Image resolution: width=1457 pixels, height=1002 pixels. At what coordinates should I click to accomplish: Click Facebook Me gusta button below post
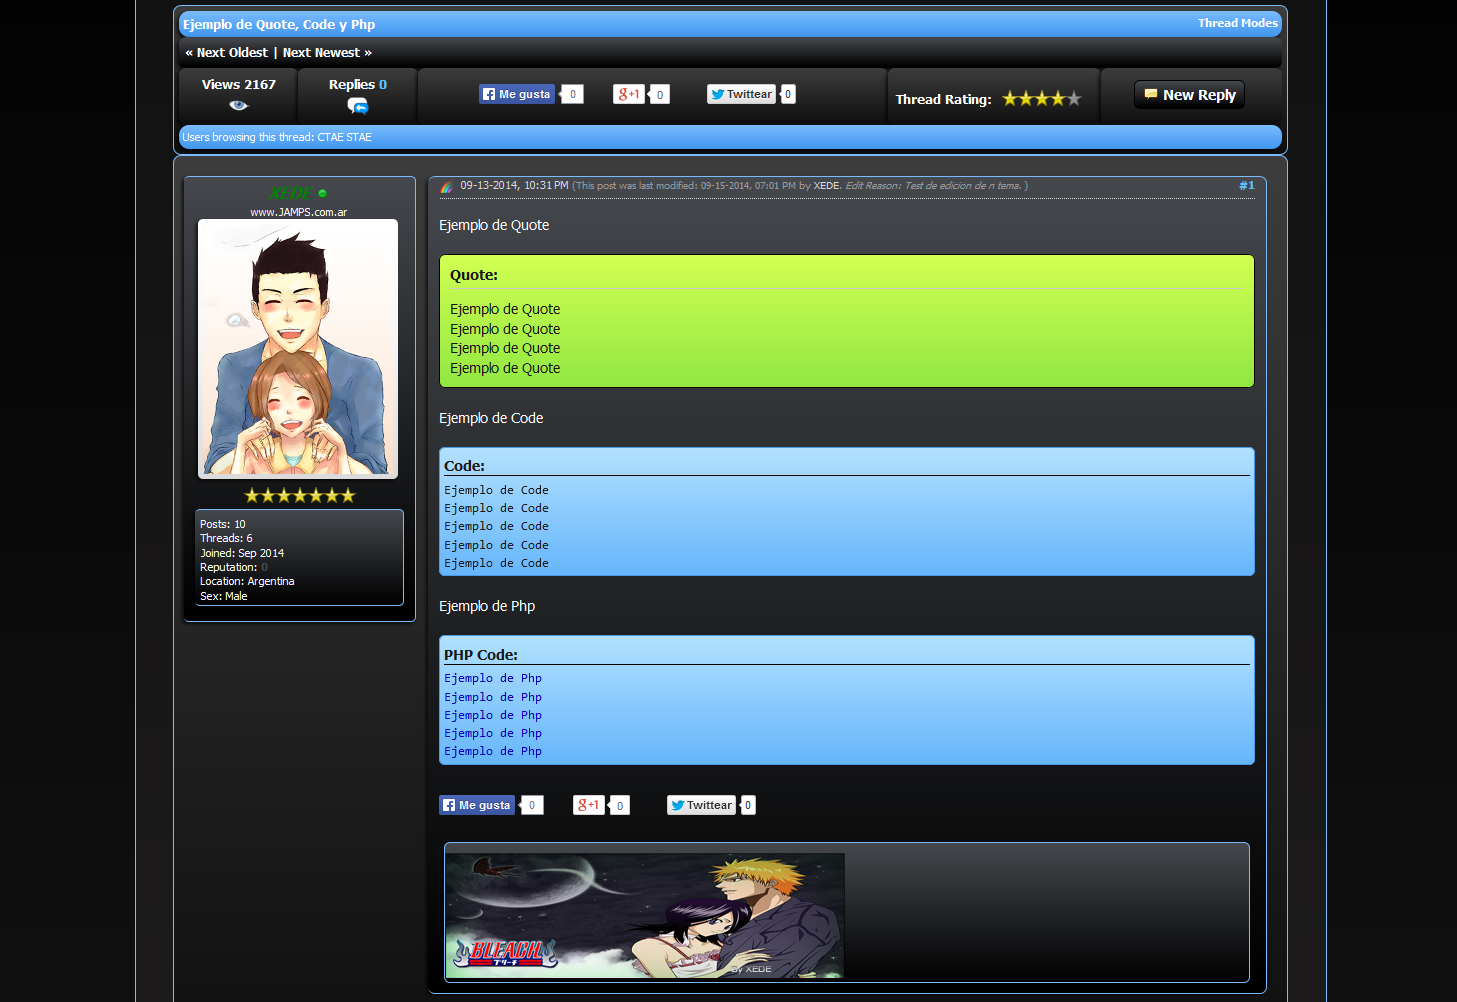click(477, 805)
